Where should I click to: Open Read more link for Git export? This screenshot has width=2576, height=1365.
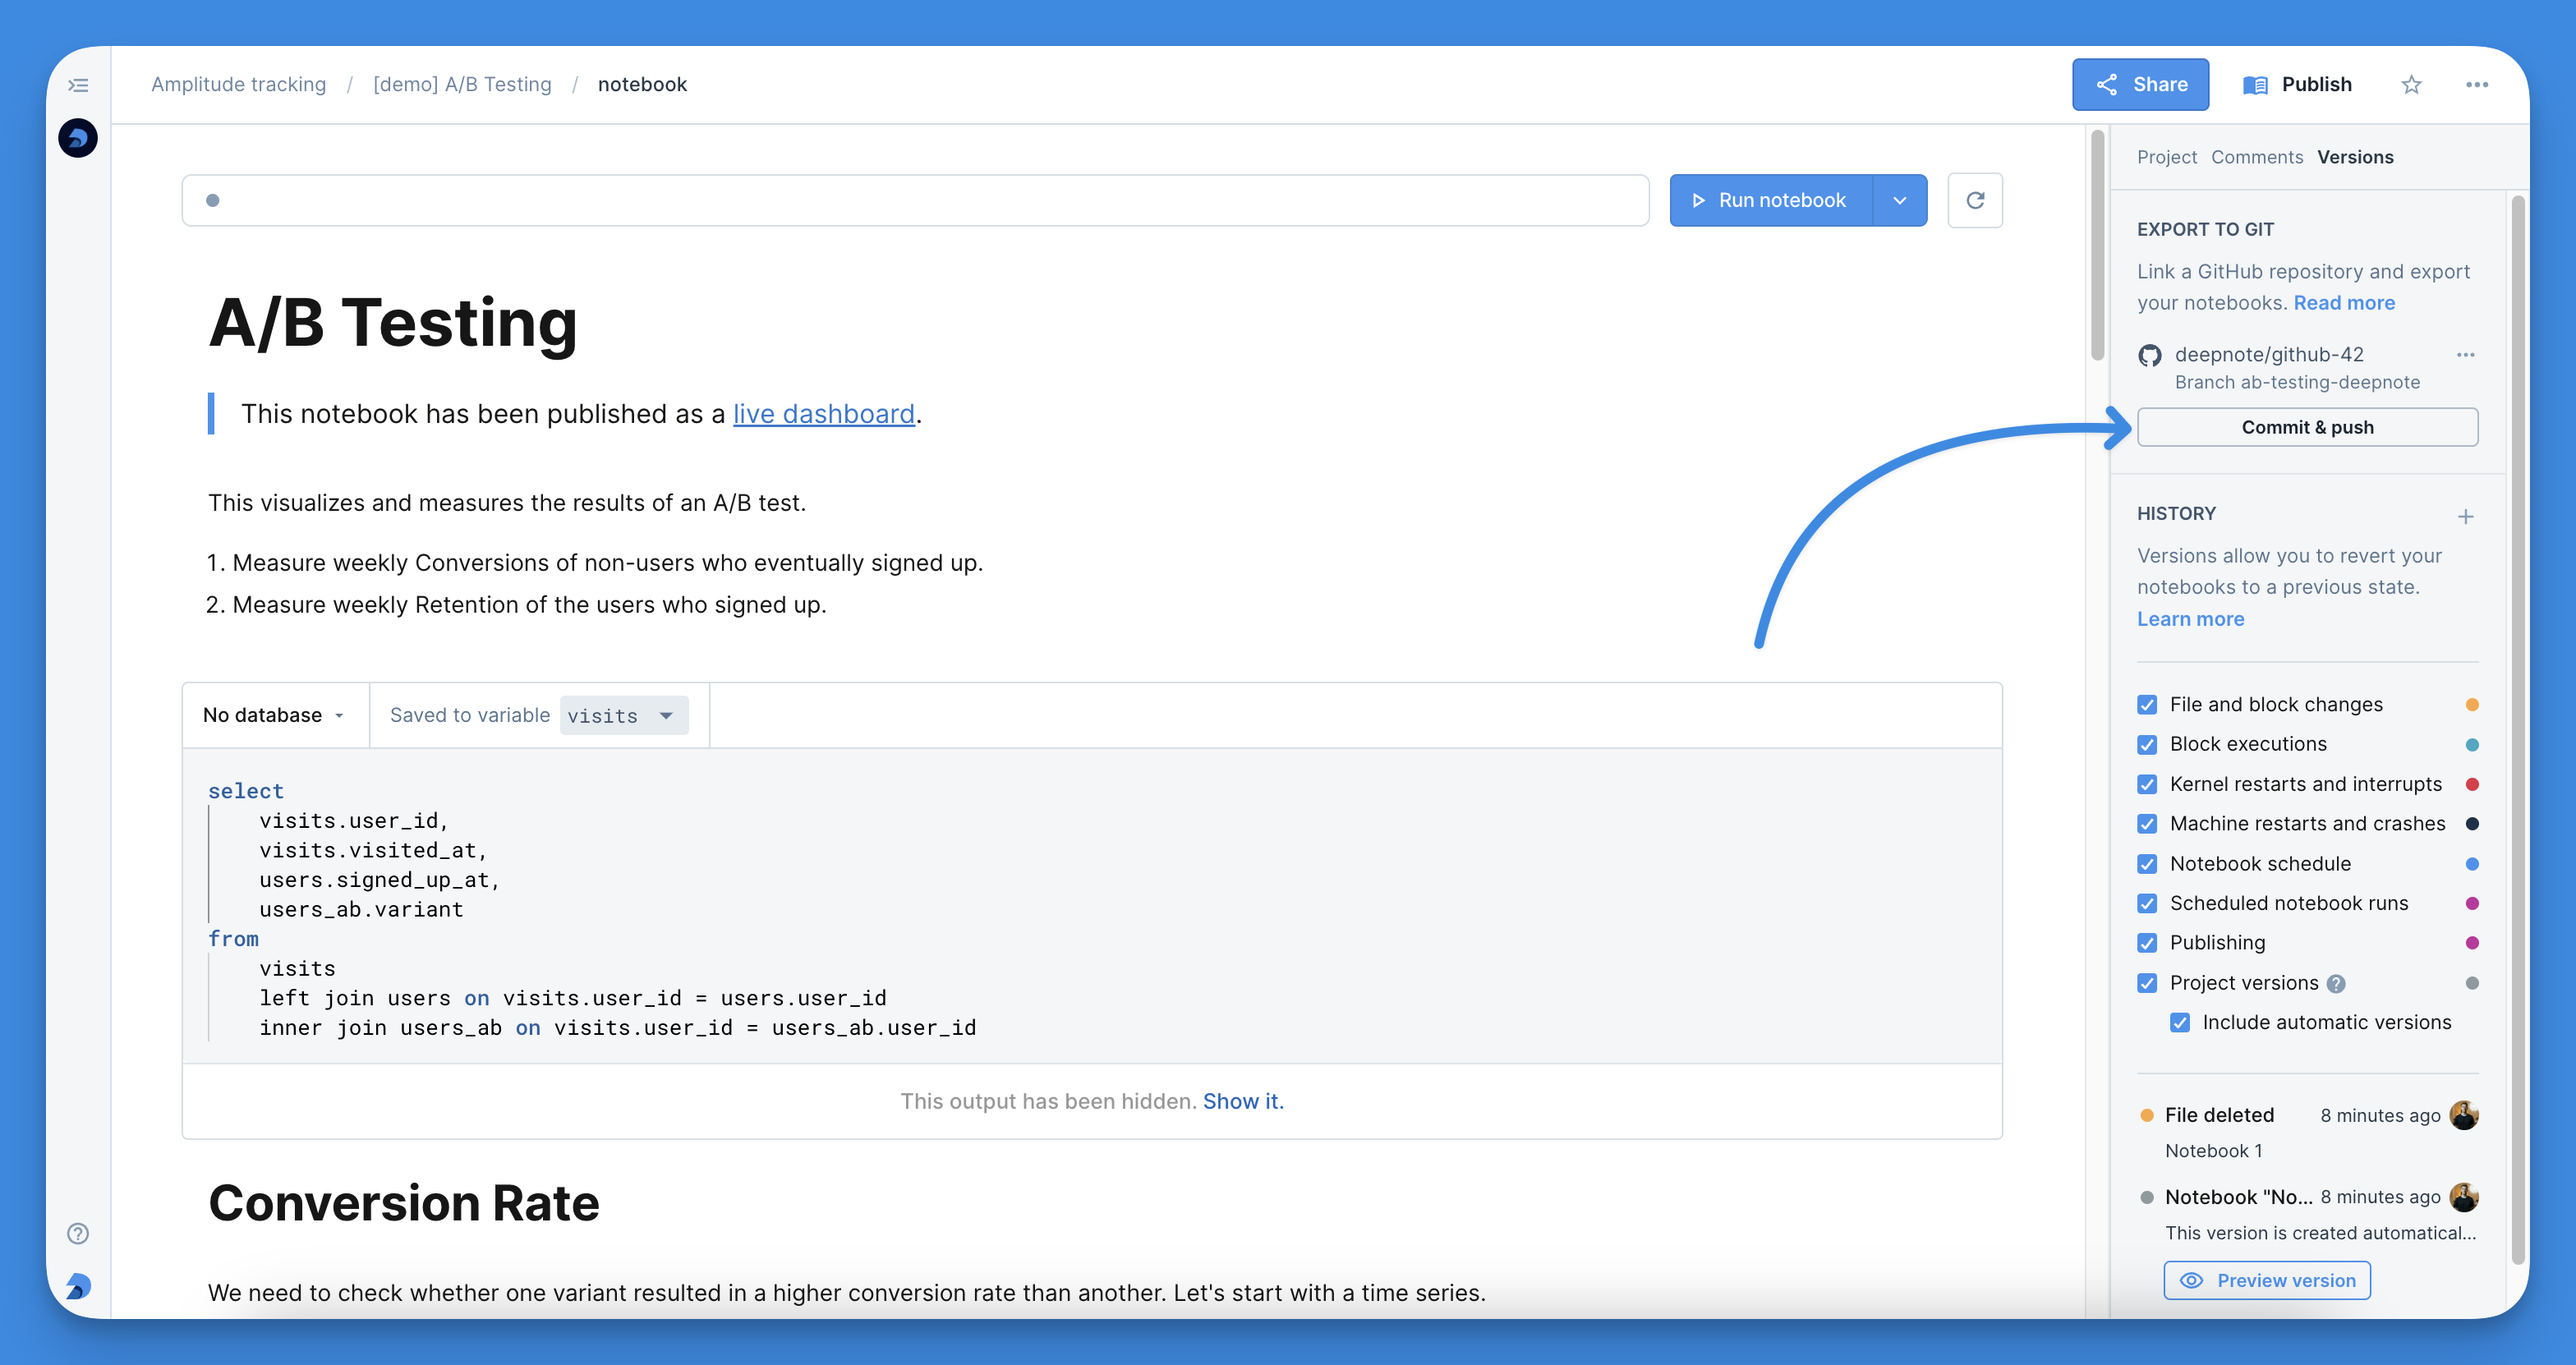(2344, 303)
